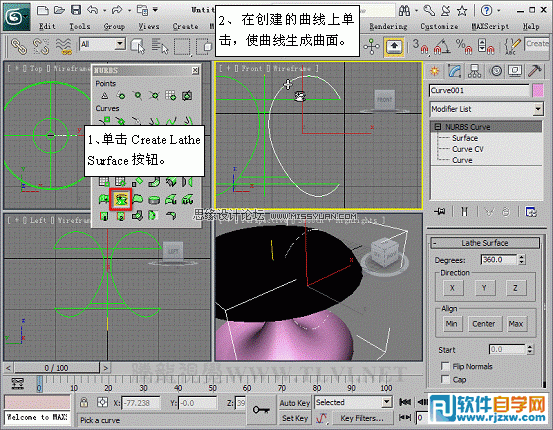The height and width of the screenshot is (430, 553).
Task: Open the Hierarchy command panel tab
Action: tap(474, 71)
